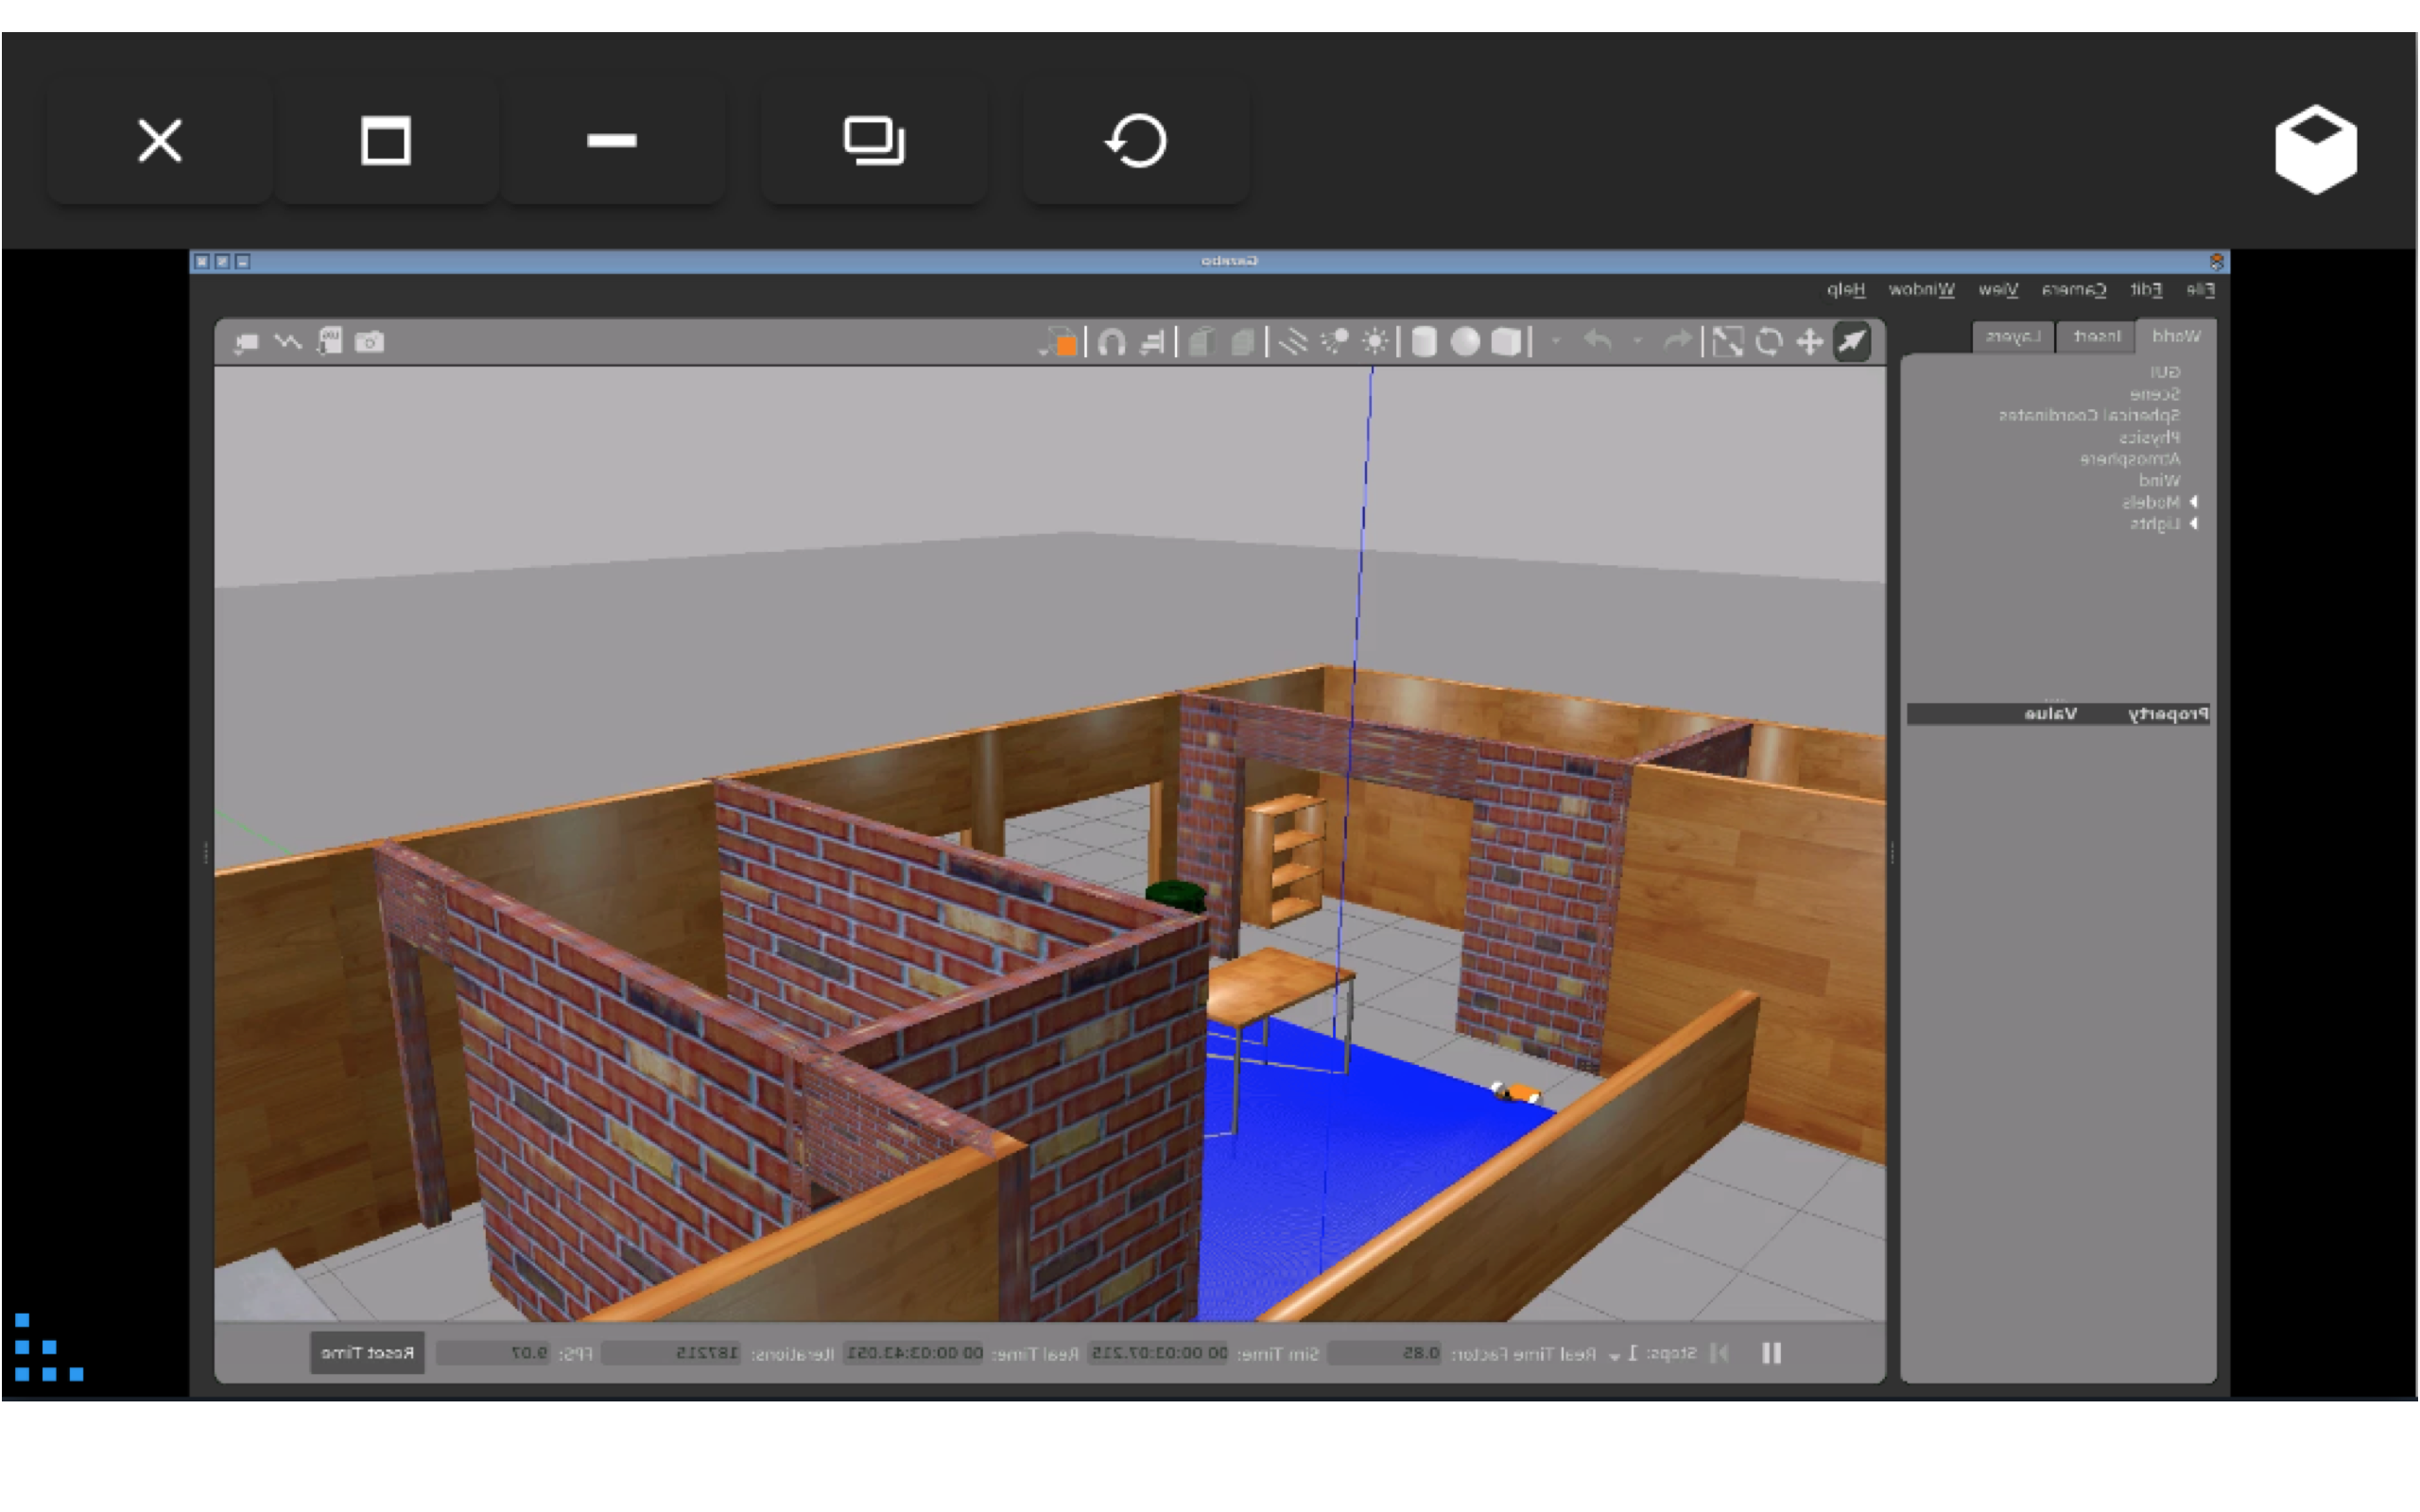Activate the selection mode arrow tool
2420x1512 pixels.
[x=1851, y=342]
